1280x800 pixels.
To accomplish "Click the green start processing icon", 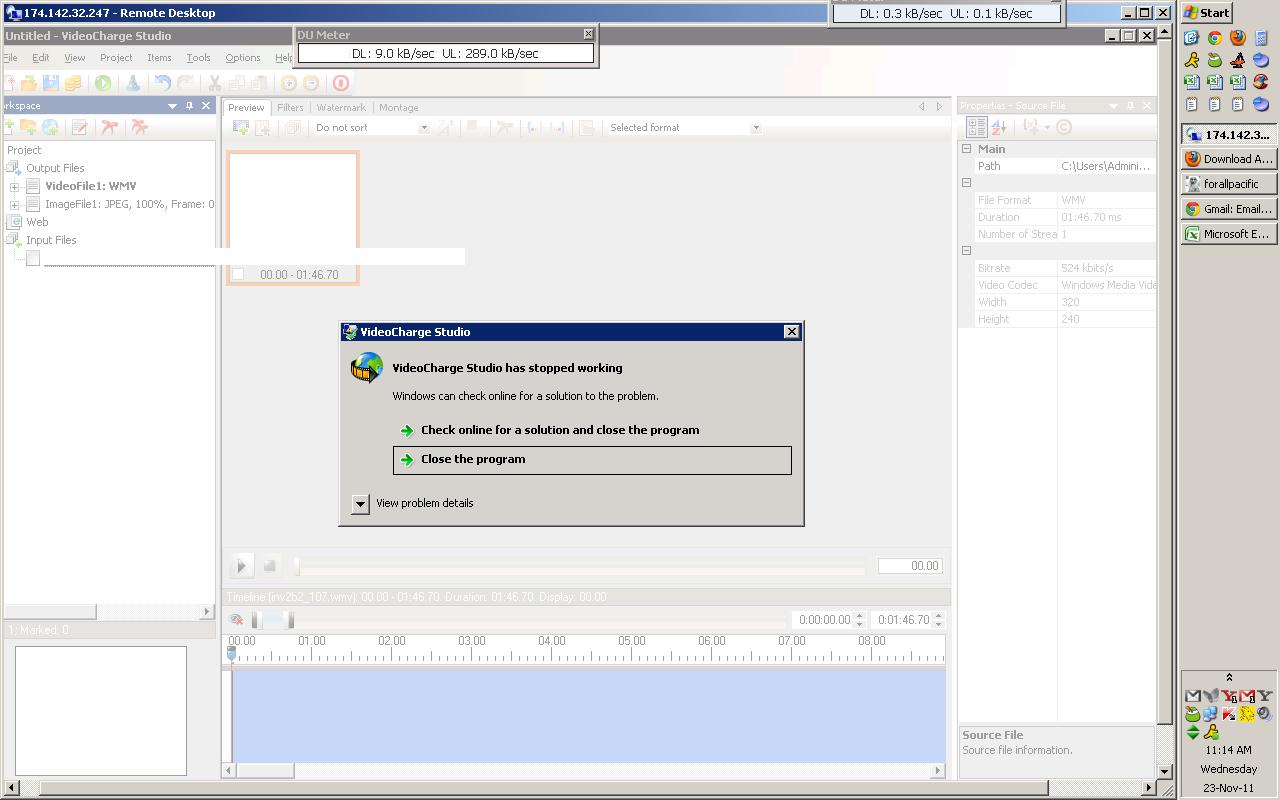I will [103, 83].
